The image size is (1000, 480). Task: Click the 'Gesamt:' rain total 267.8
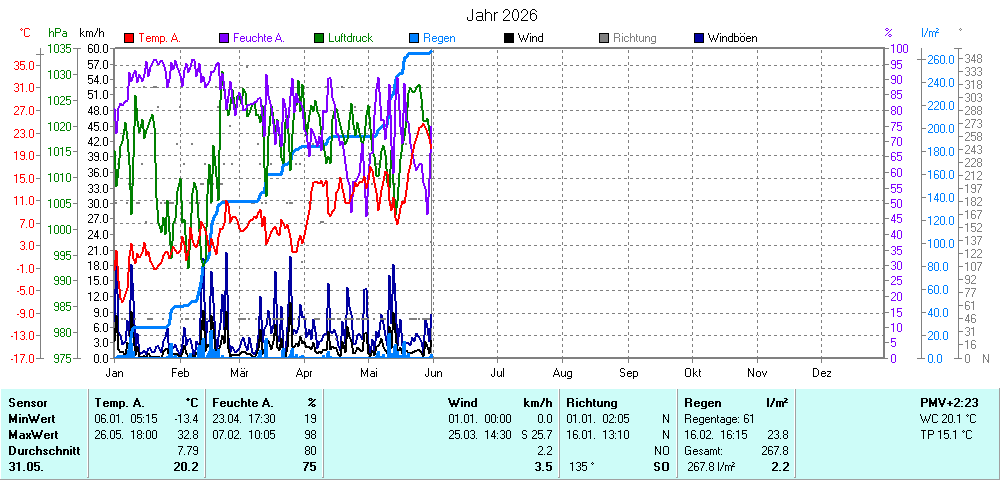(x=778, y=451)
